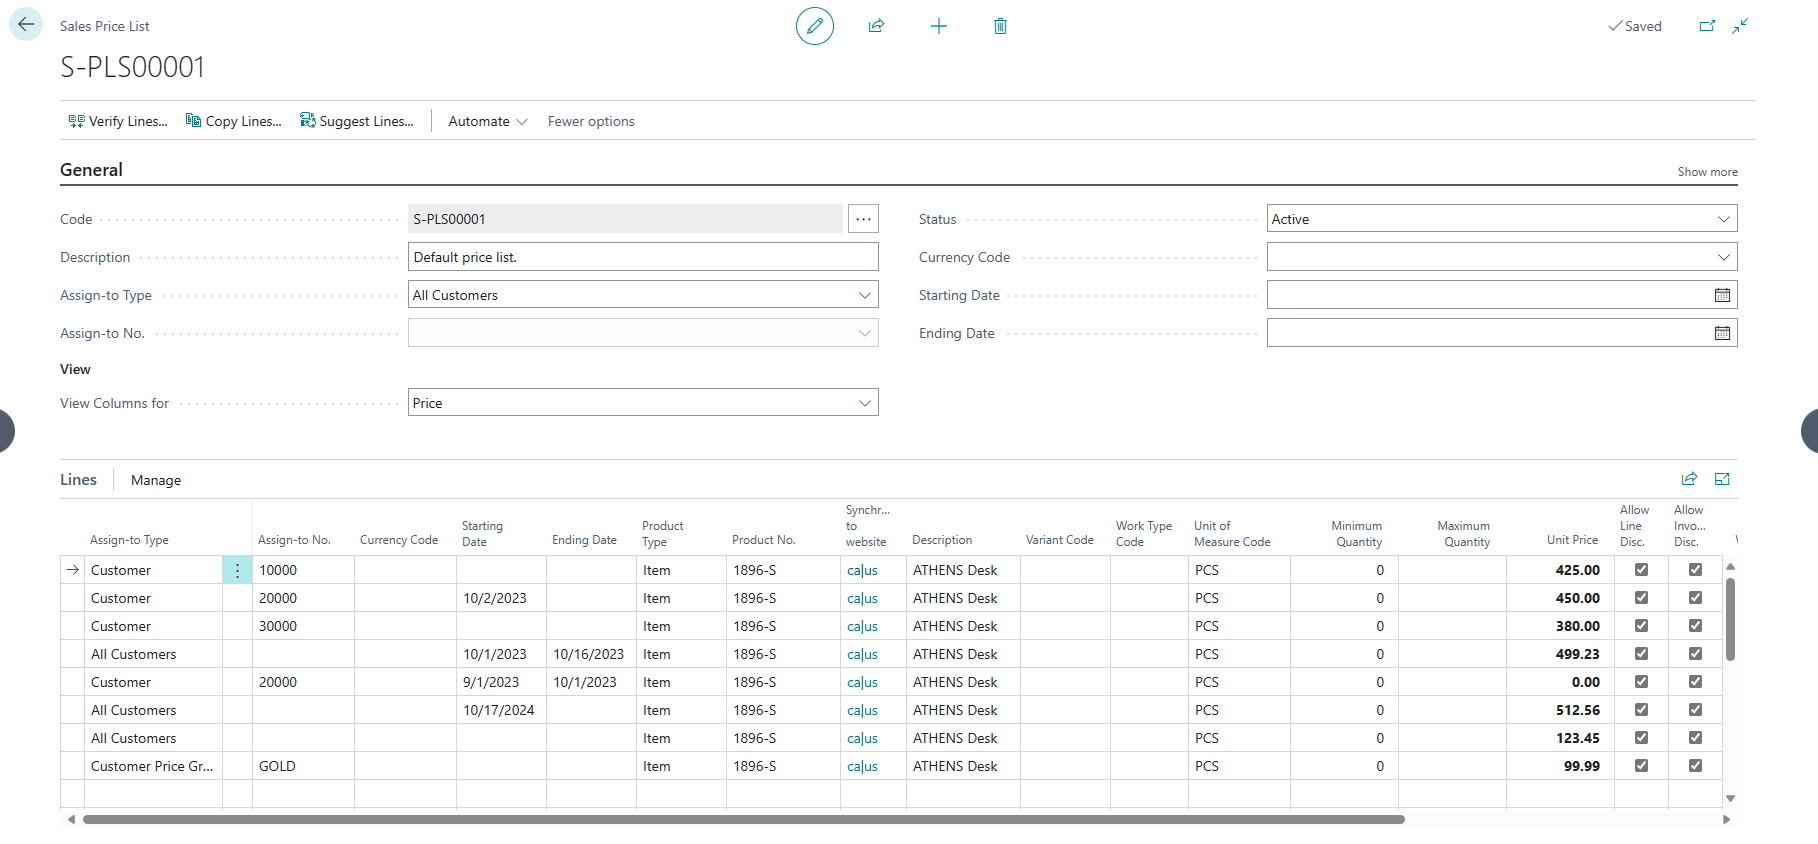Viewport: 1818px width, 844px height.
Task: Expand the left side panel handle
Action: click(x=6, y=431)
